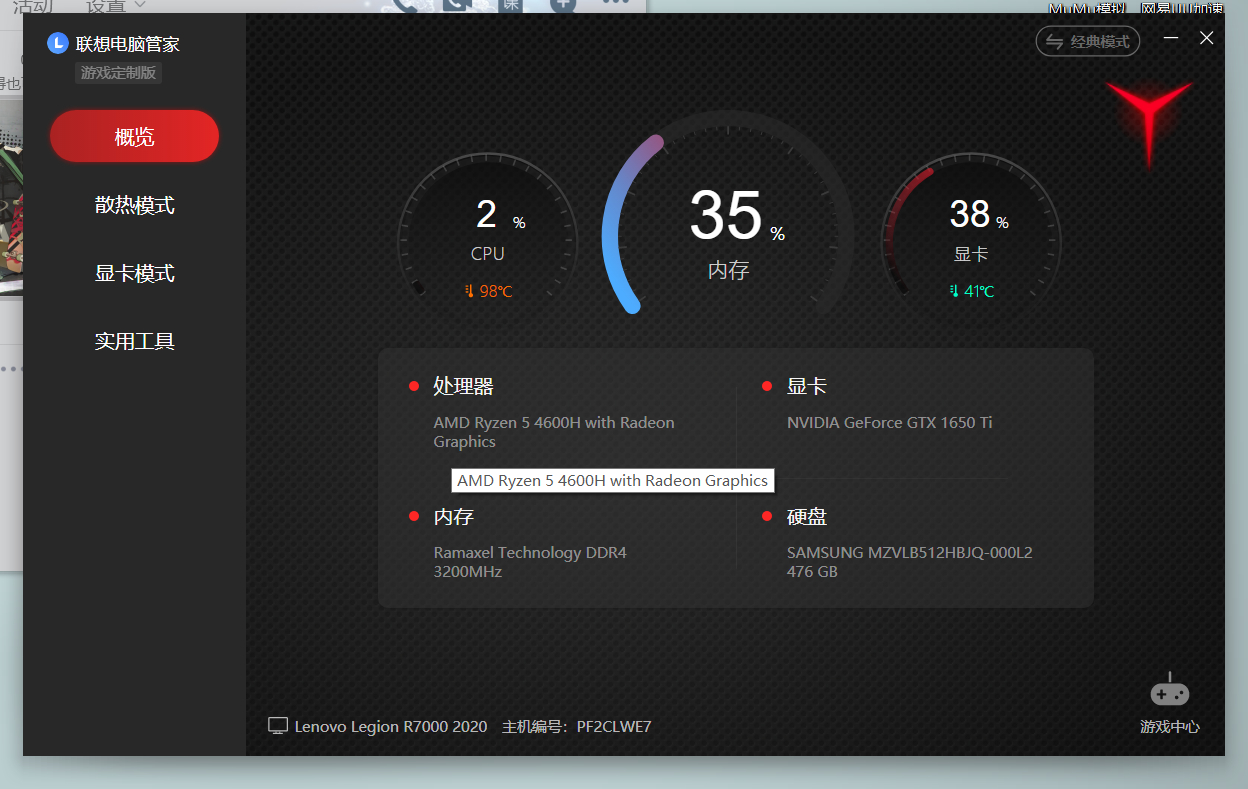Click the Ramaxel Technology DDR4 3200MHz text

coord(530,562)
